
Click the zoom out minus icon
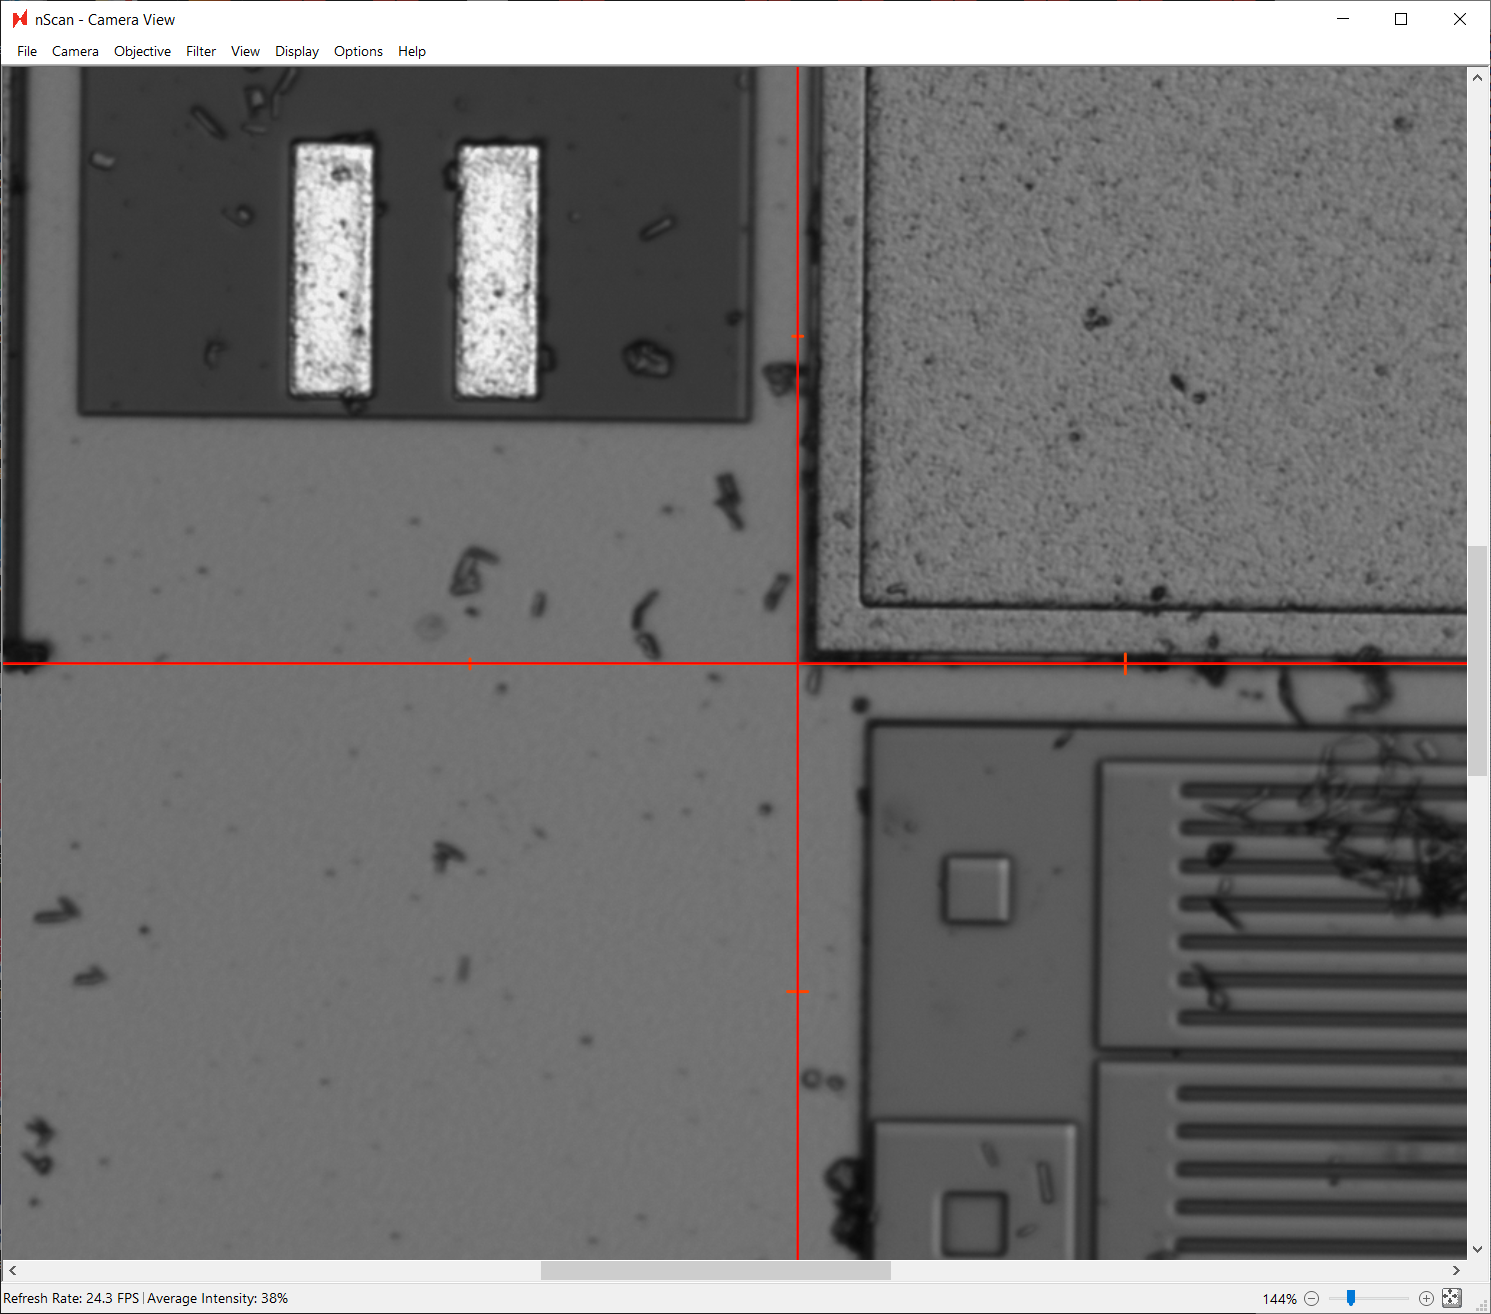tap(1311, 1298)
